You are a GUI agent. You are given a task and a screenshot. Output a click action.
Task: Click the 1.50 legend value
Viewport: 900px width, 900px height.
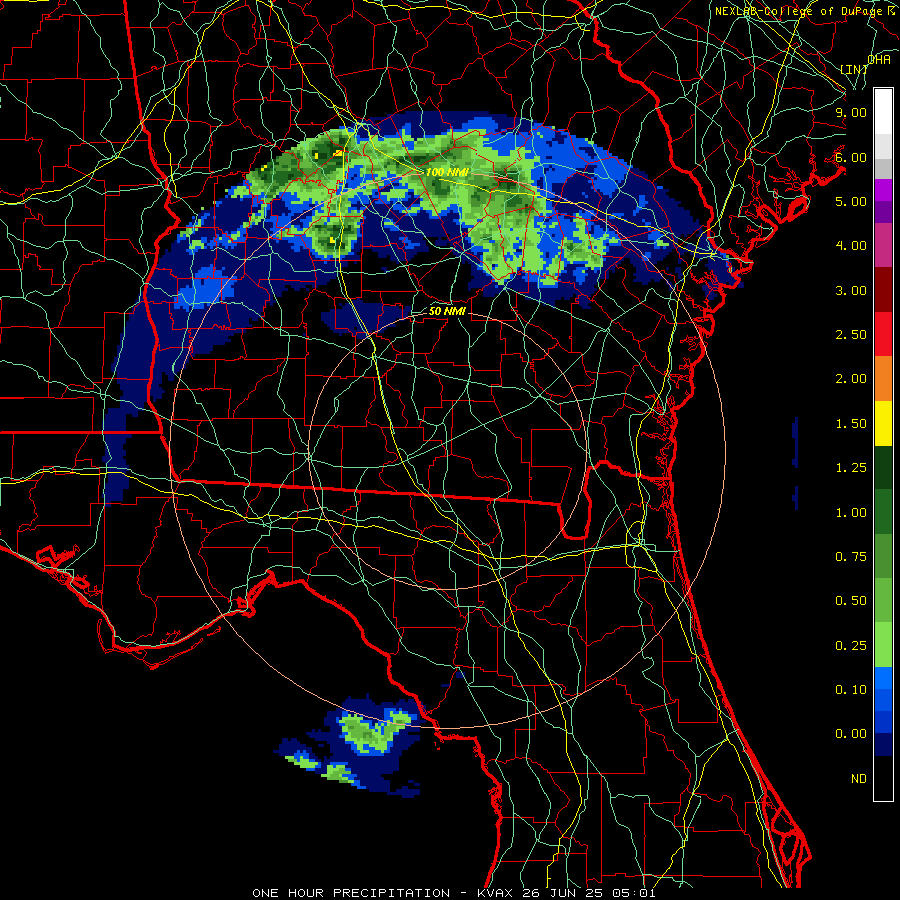(x=851, y=424)
